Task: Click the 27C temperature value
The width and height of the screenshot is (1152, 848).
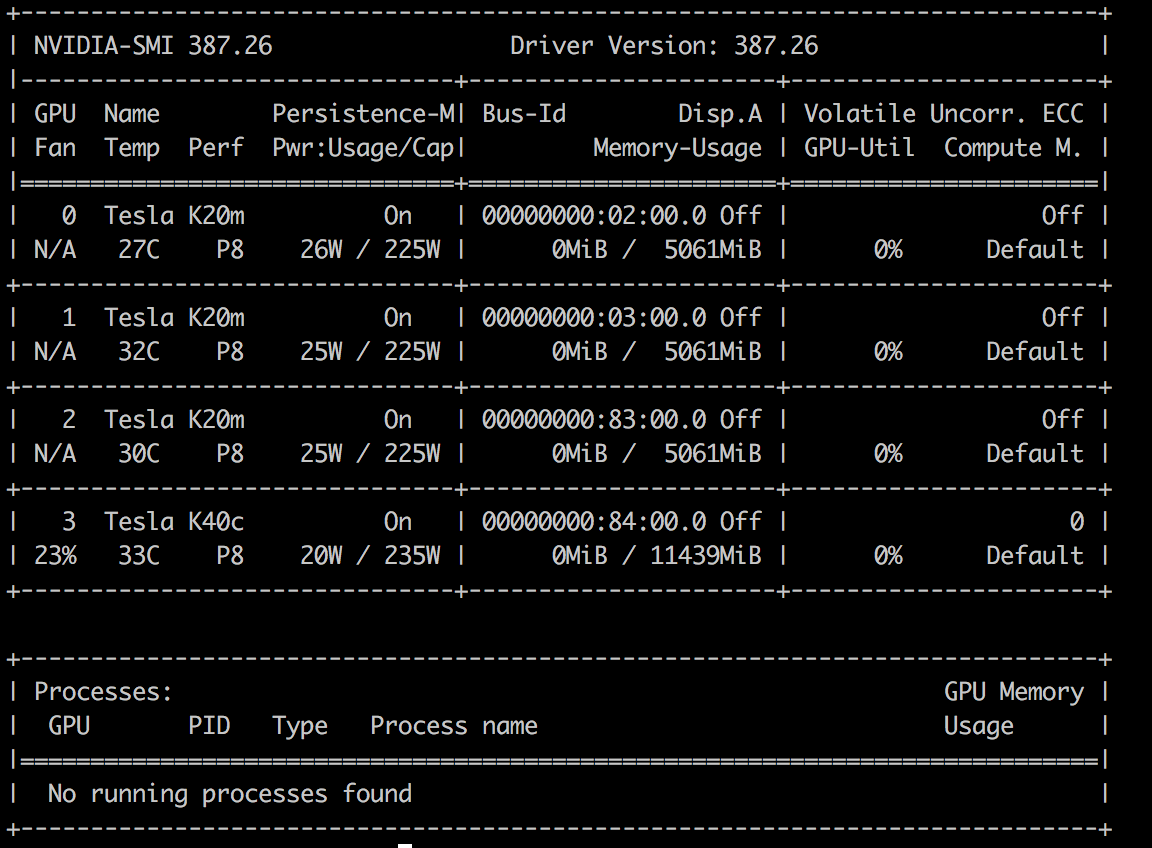Action: click(139, 251)
